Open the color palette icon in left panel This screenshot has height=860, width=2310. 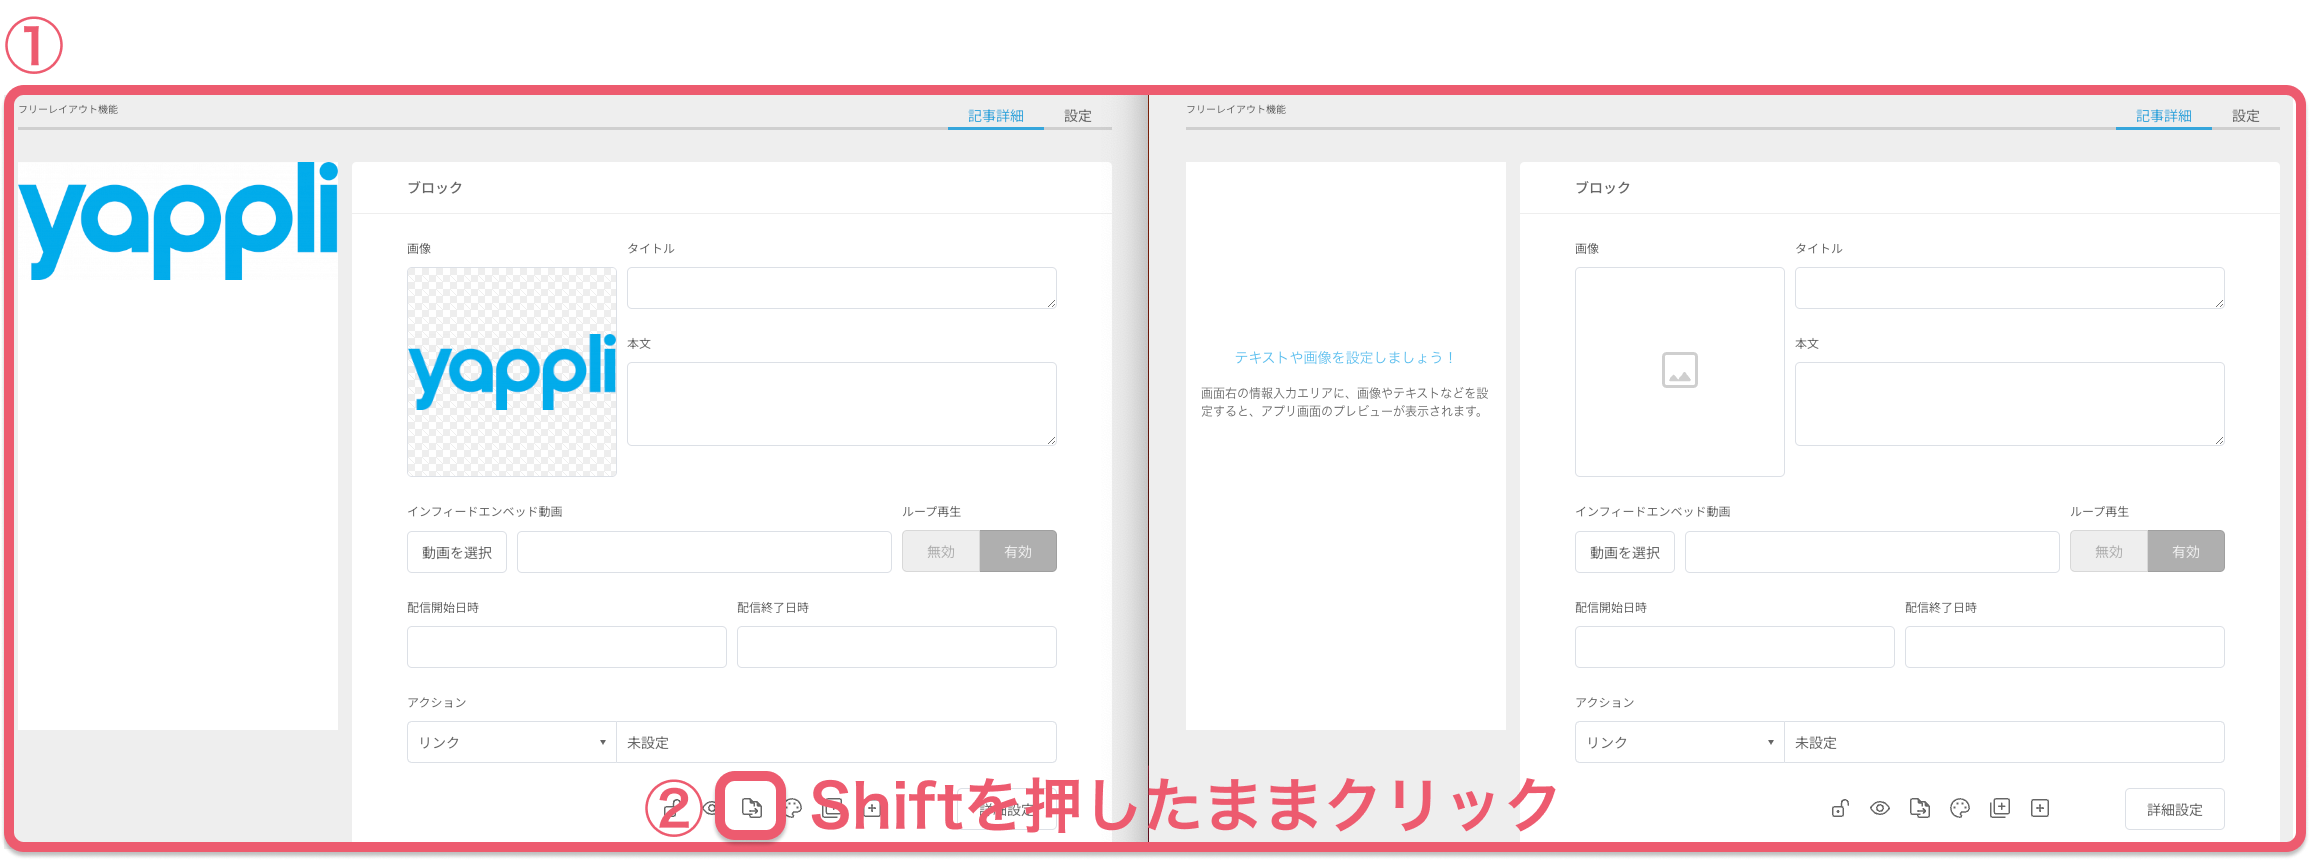point(793,808)
